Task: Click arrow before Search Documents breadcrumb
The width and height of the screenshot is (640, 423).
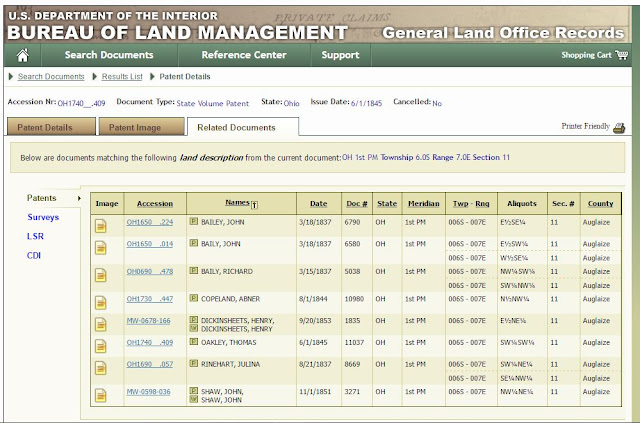Action: pos(11,76)
